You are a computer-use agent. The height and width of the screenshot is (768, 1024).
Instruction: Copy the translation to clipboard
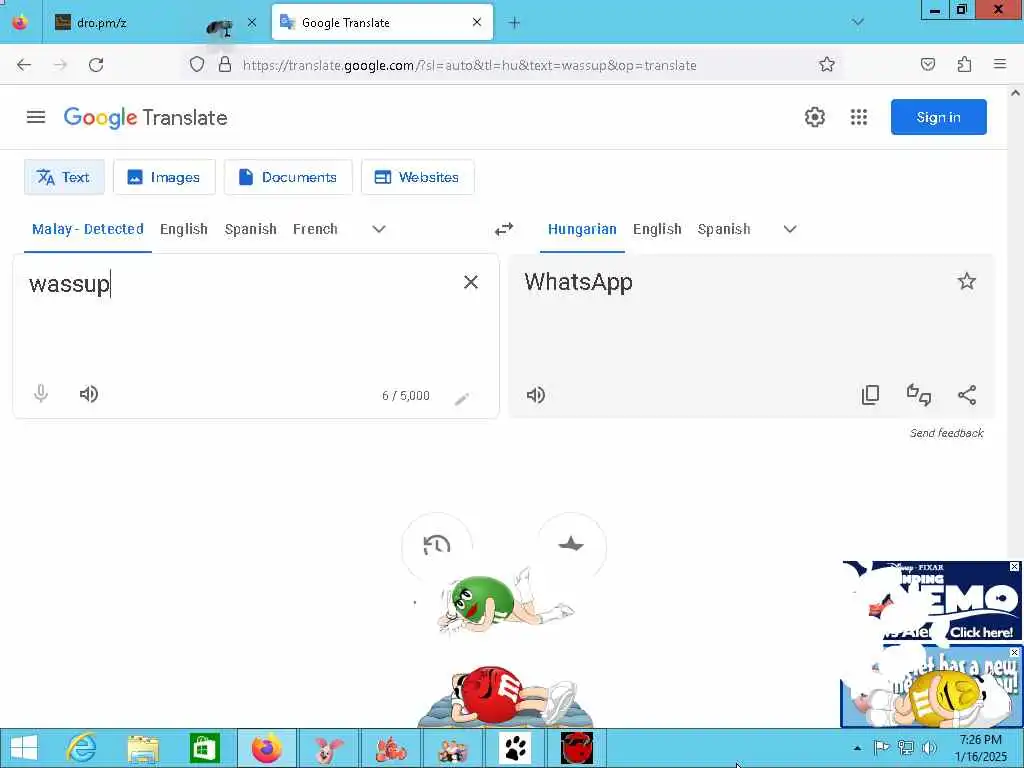pos(871,395)
